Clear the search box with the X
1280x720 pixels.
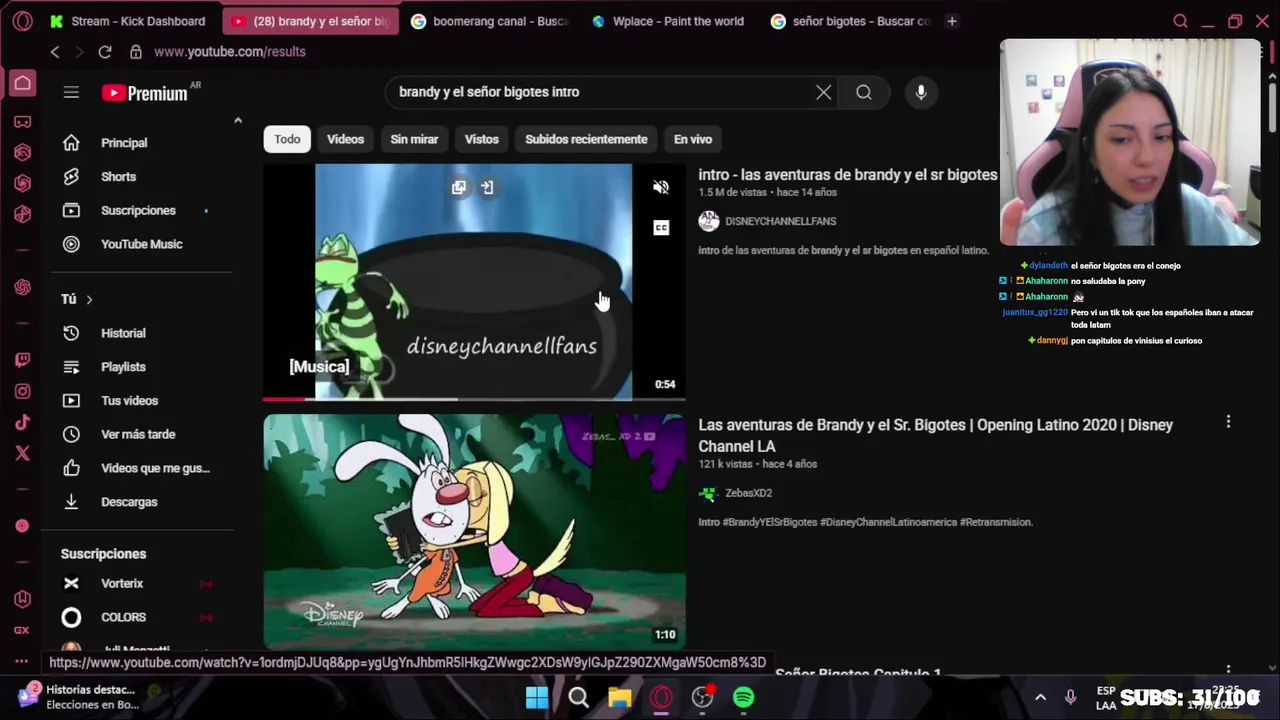(823, 92)
